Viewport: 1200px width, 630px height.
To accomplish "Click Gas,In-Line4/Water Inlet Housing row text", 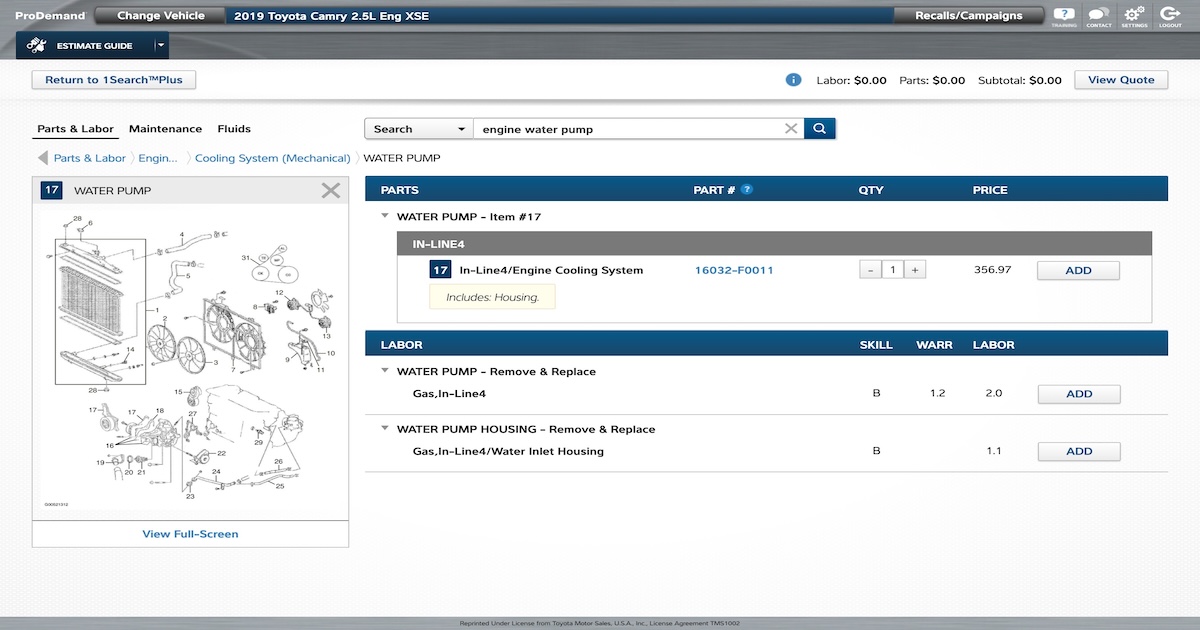I will [508, 452].
